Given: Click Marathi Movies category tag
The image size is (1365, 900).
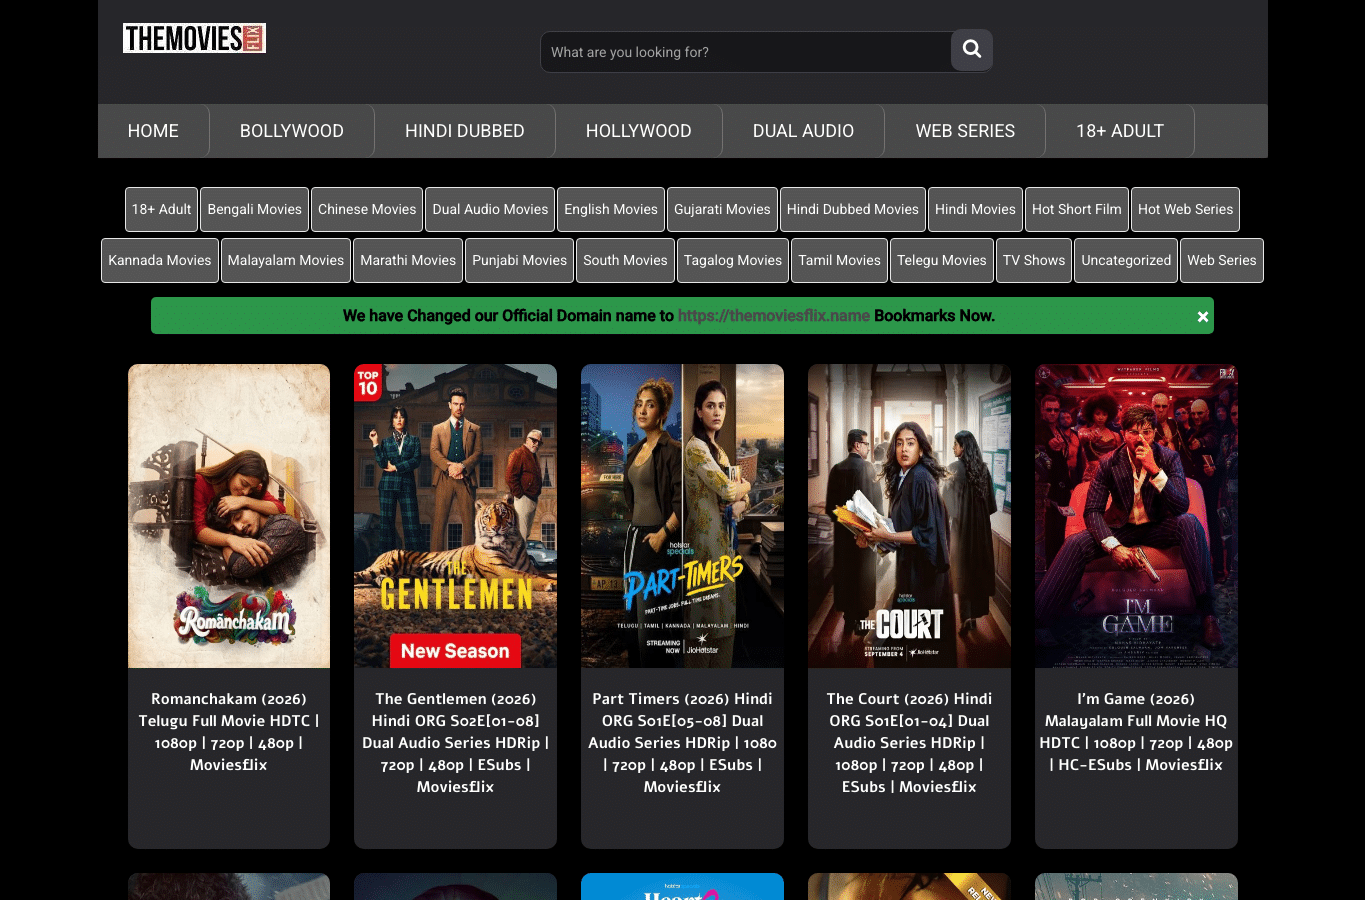Looking at the screenshot, I should [x=408, y=260].
